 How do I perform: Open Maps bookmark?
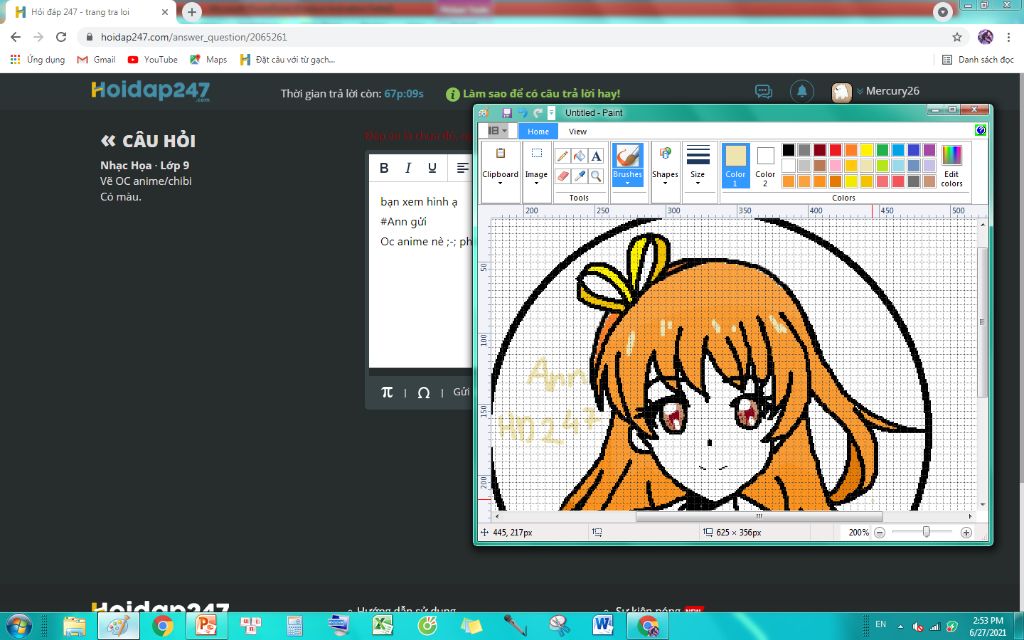click(208, 59)
